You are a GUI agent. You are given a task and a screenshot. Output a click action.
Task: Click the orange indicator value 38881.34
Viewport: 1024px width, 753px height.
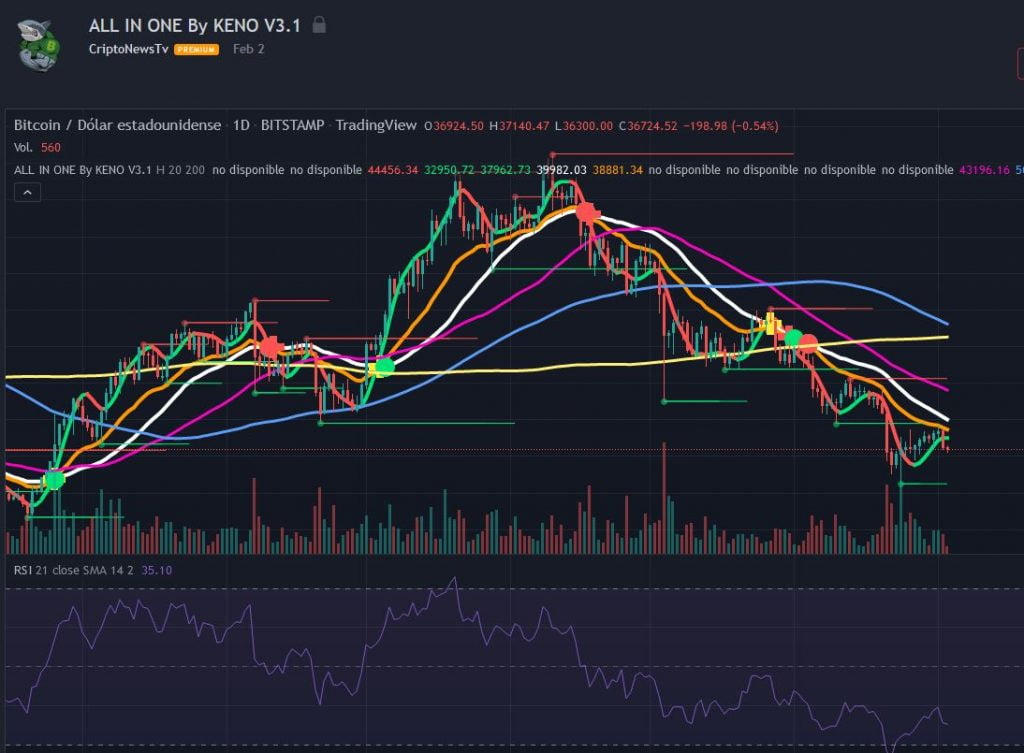click(x=618, y=170)
